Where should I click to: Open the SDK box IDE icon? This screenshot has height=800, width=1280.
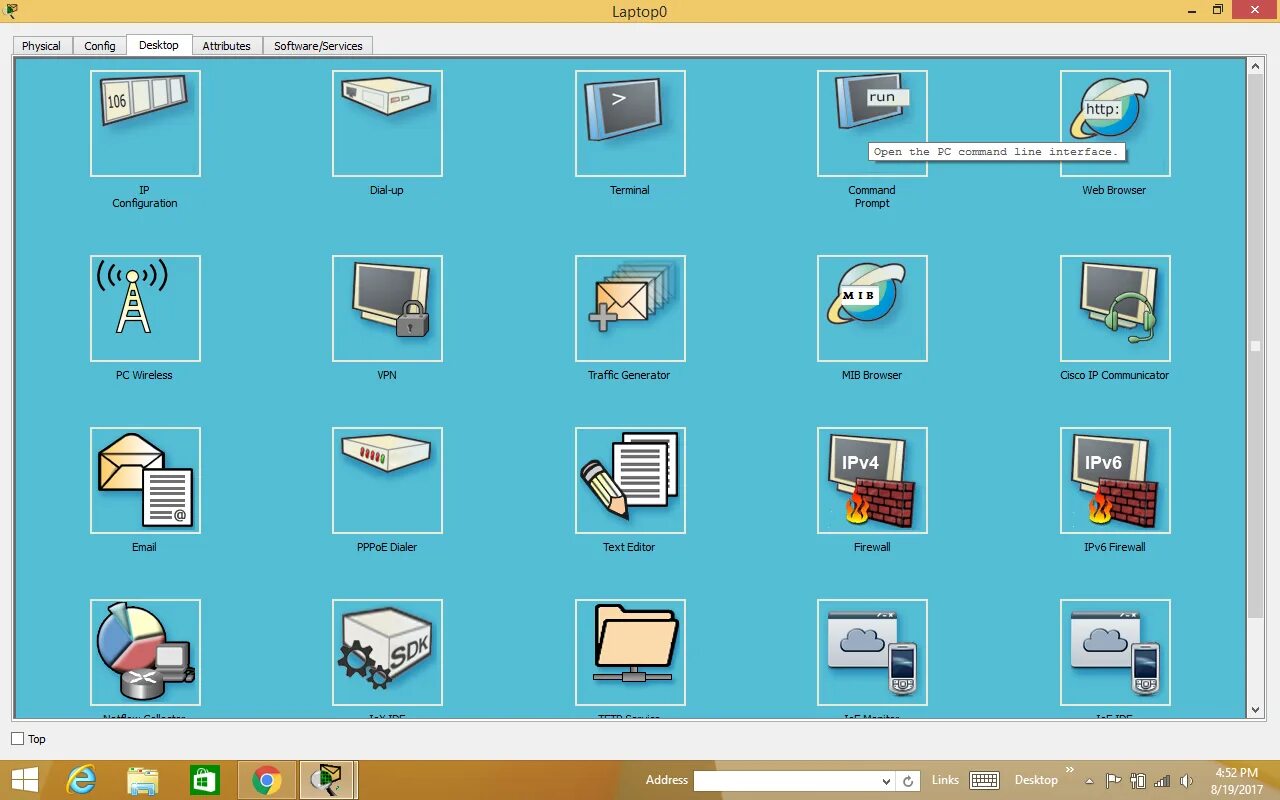387,652
